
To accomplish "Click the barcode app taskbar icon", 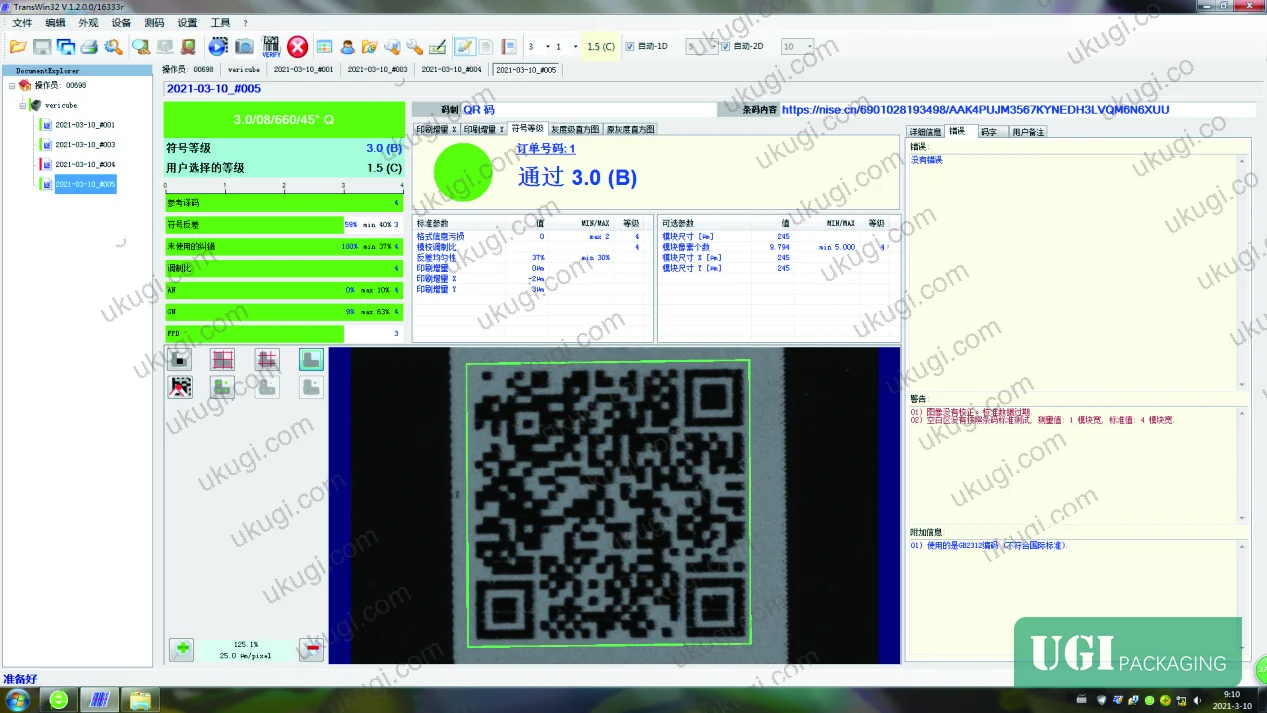I will coord(99,699).
